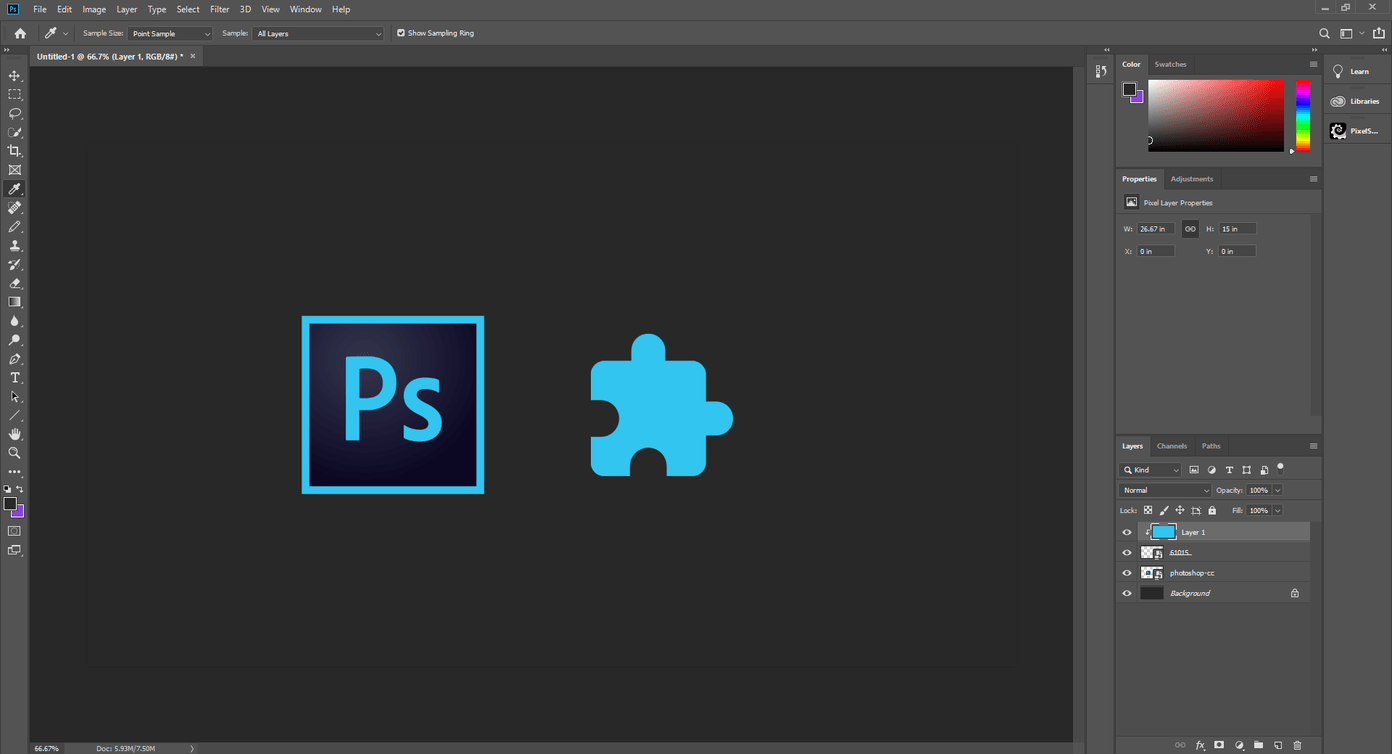Image resolution: width=1392 pixels, height=754 pixels.
Task: Open the Window menu
Action: (x=305, y=9)
